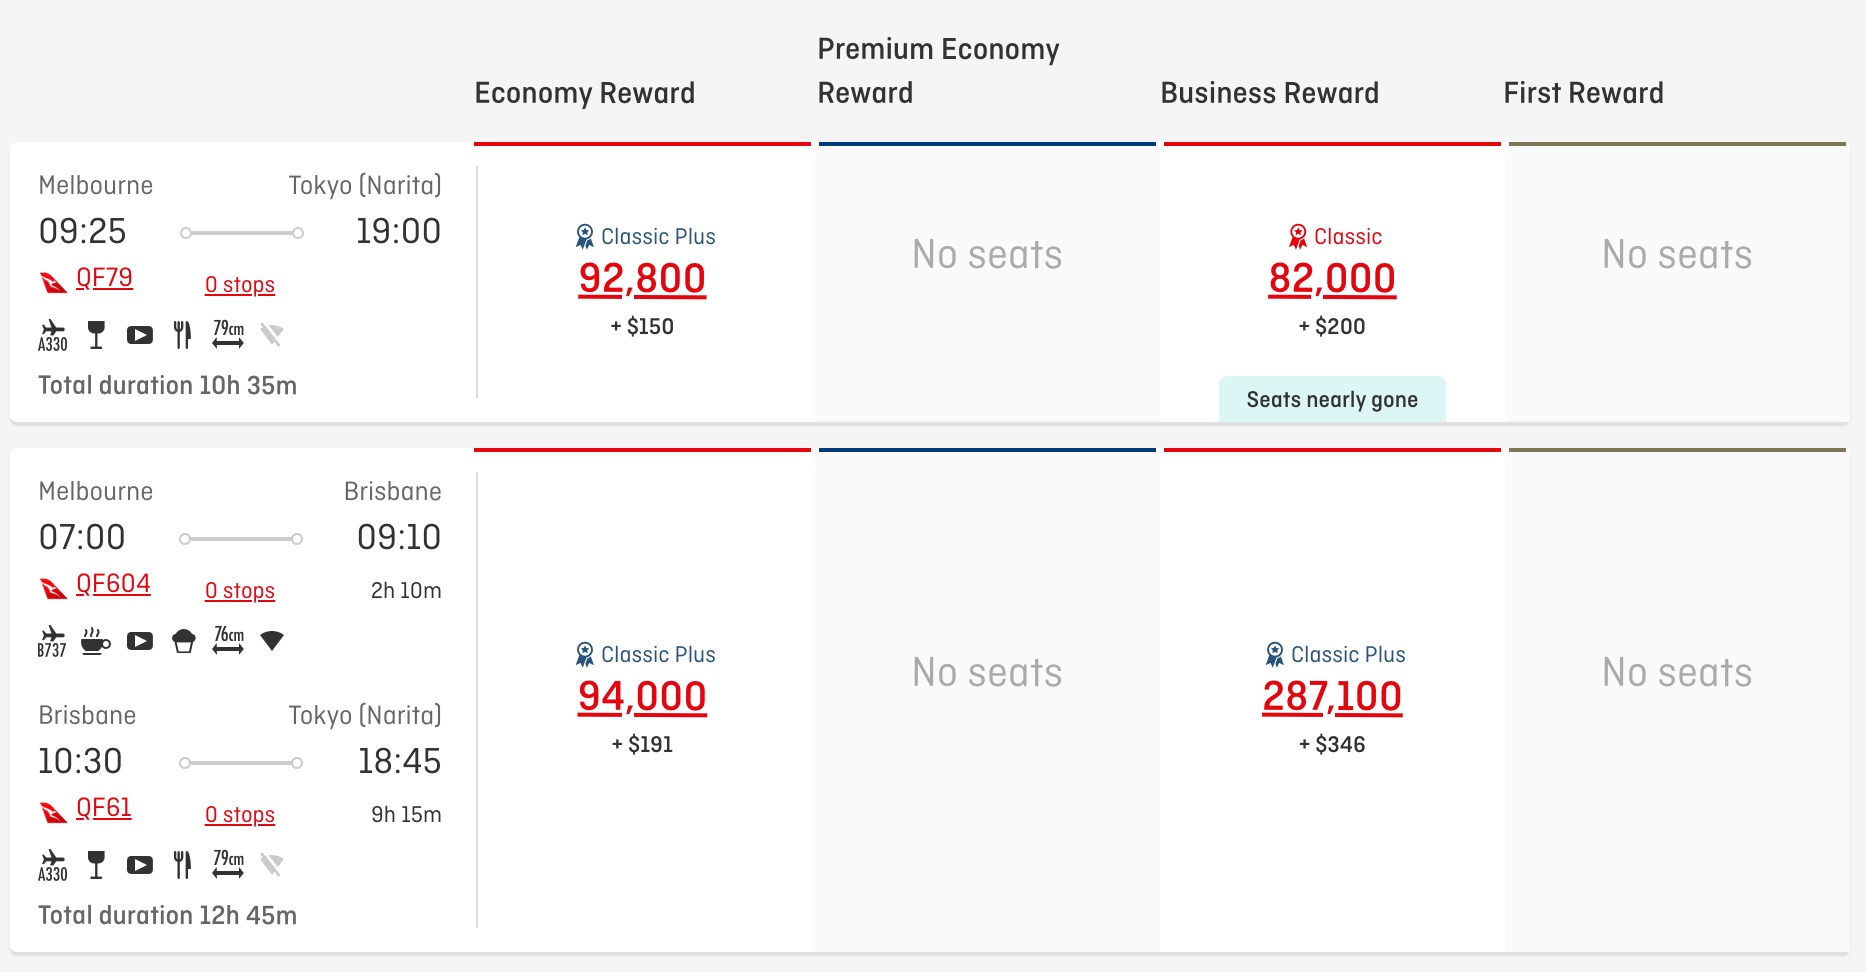Click the hot coffee cup icon on QF604
This screenshot has width=1866, height=972.
coord(95,641)
